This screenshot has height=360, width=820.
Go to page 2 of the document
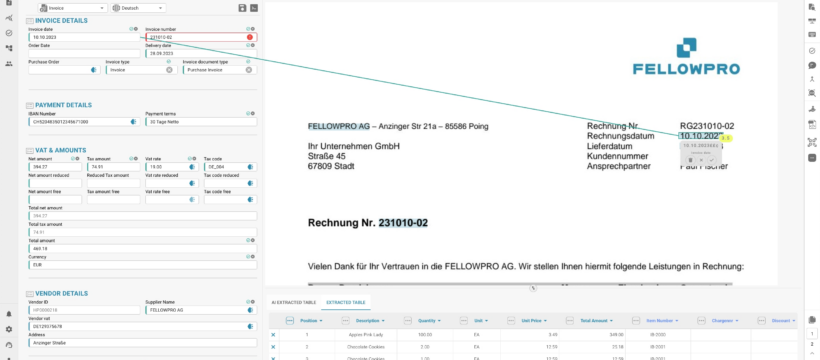pos(812,344)
